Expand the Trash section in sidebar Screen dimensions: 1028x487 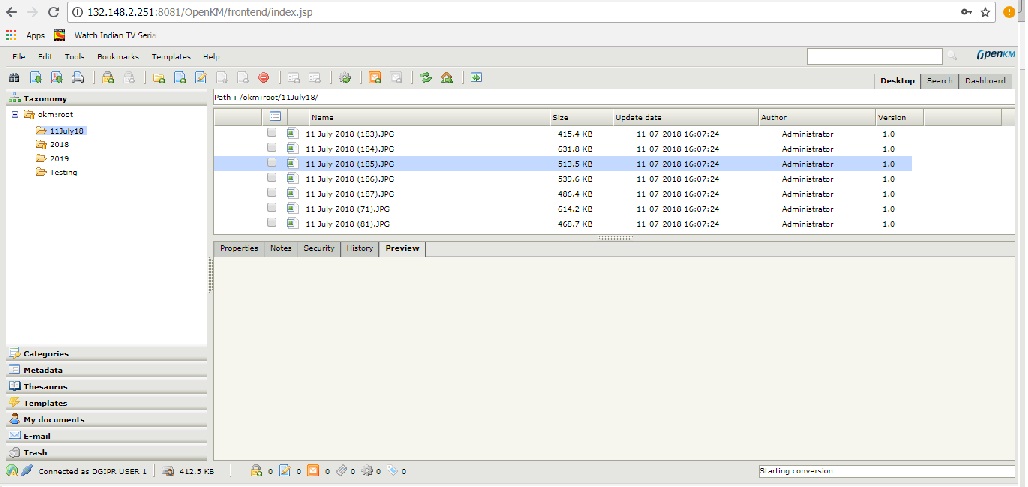36,452
